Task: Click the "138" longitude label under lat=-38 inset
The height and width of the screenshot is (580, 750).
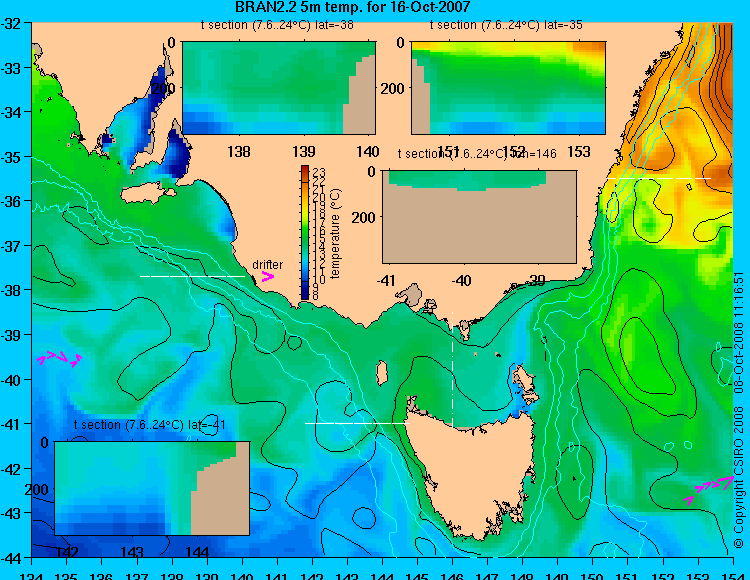Action: point(239,152)
